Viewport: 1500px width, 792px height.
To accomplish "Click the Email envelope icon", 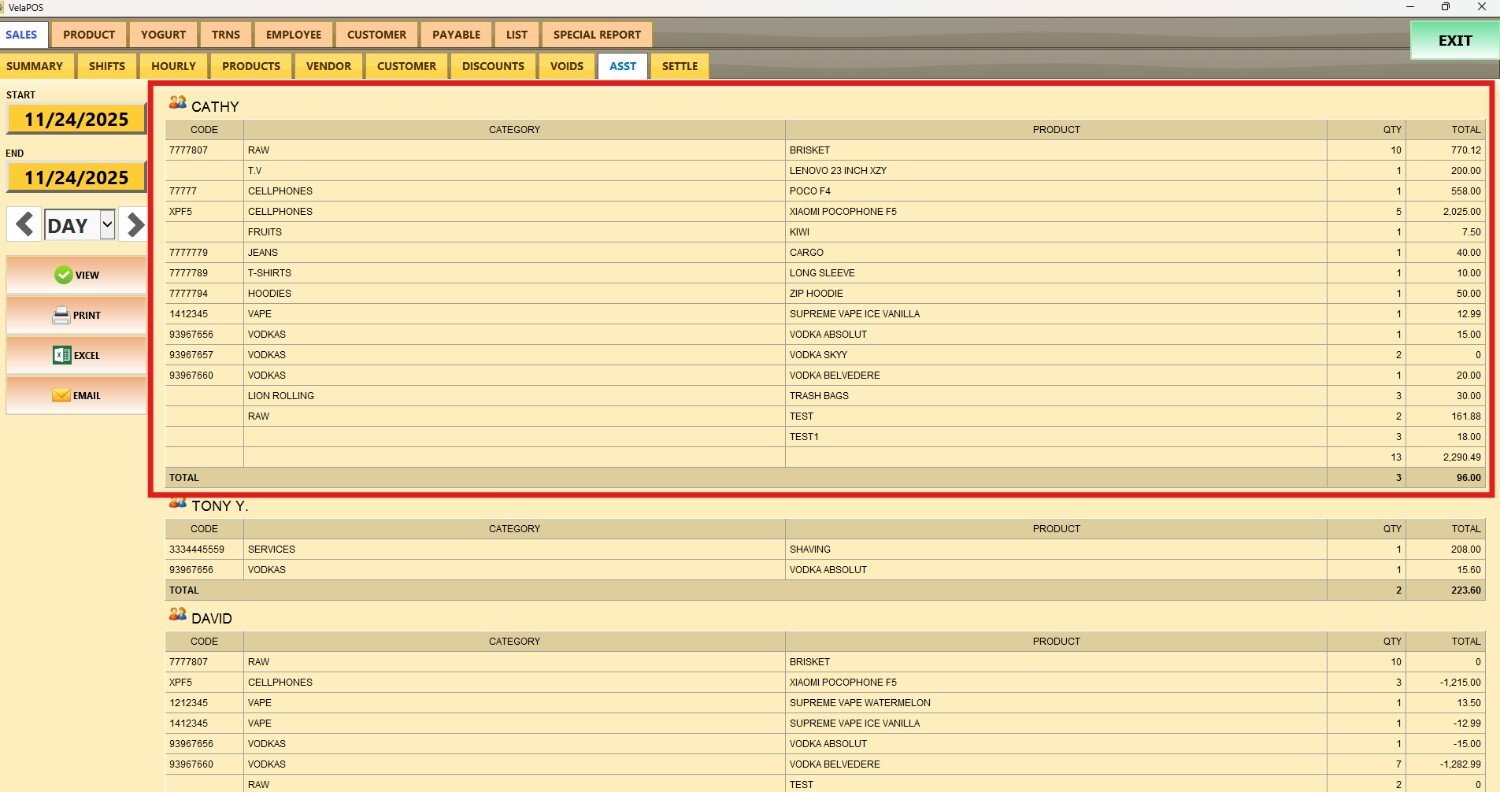I will (x=61, y=395).
